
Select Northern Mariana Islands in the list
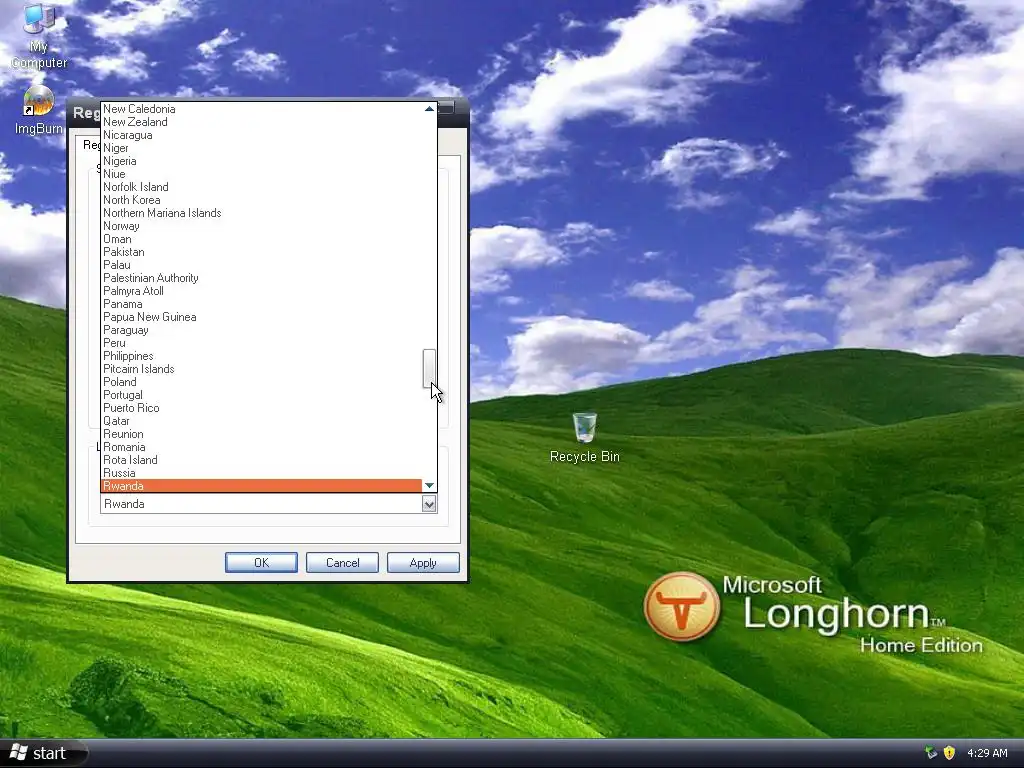click(x=261, y=213)
